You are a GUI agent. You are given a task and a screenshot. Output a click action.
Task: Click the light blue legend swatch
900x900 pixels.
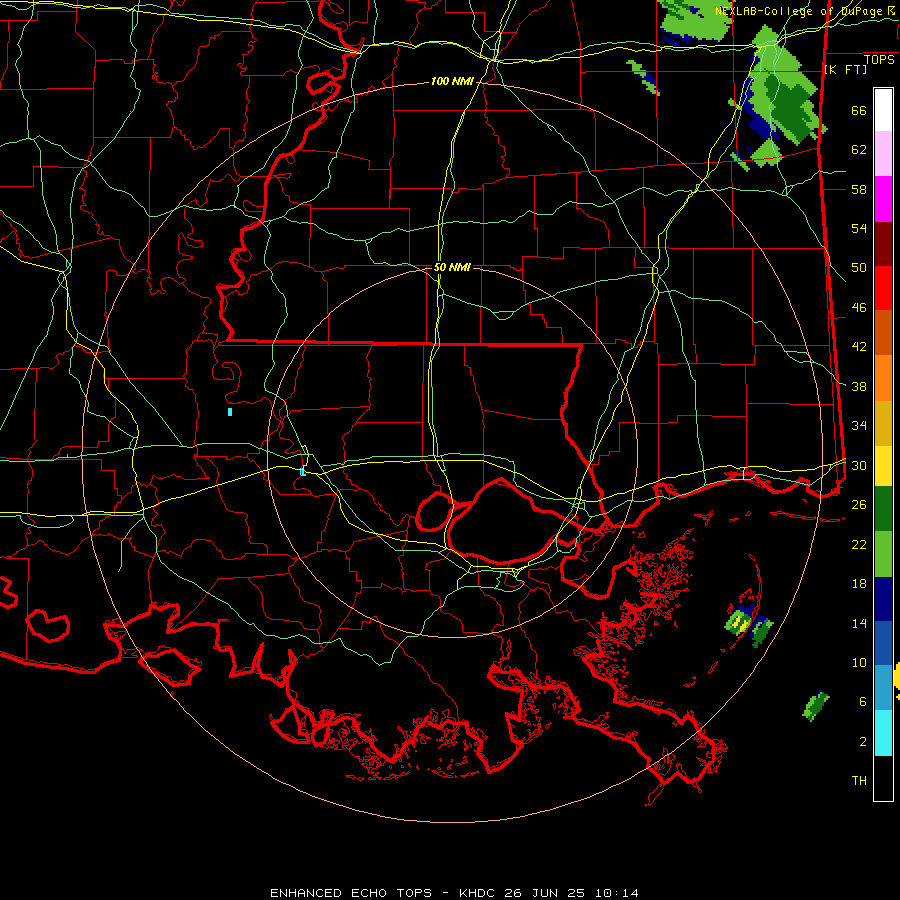point(883,688)
